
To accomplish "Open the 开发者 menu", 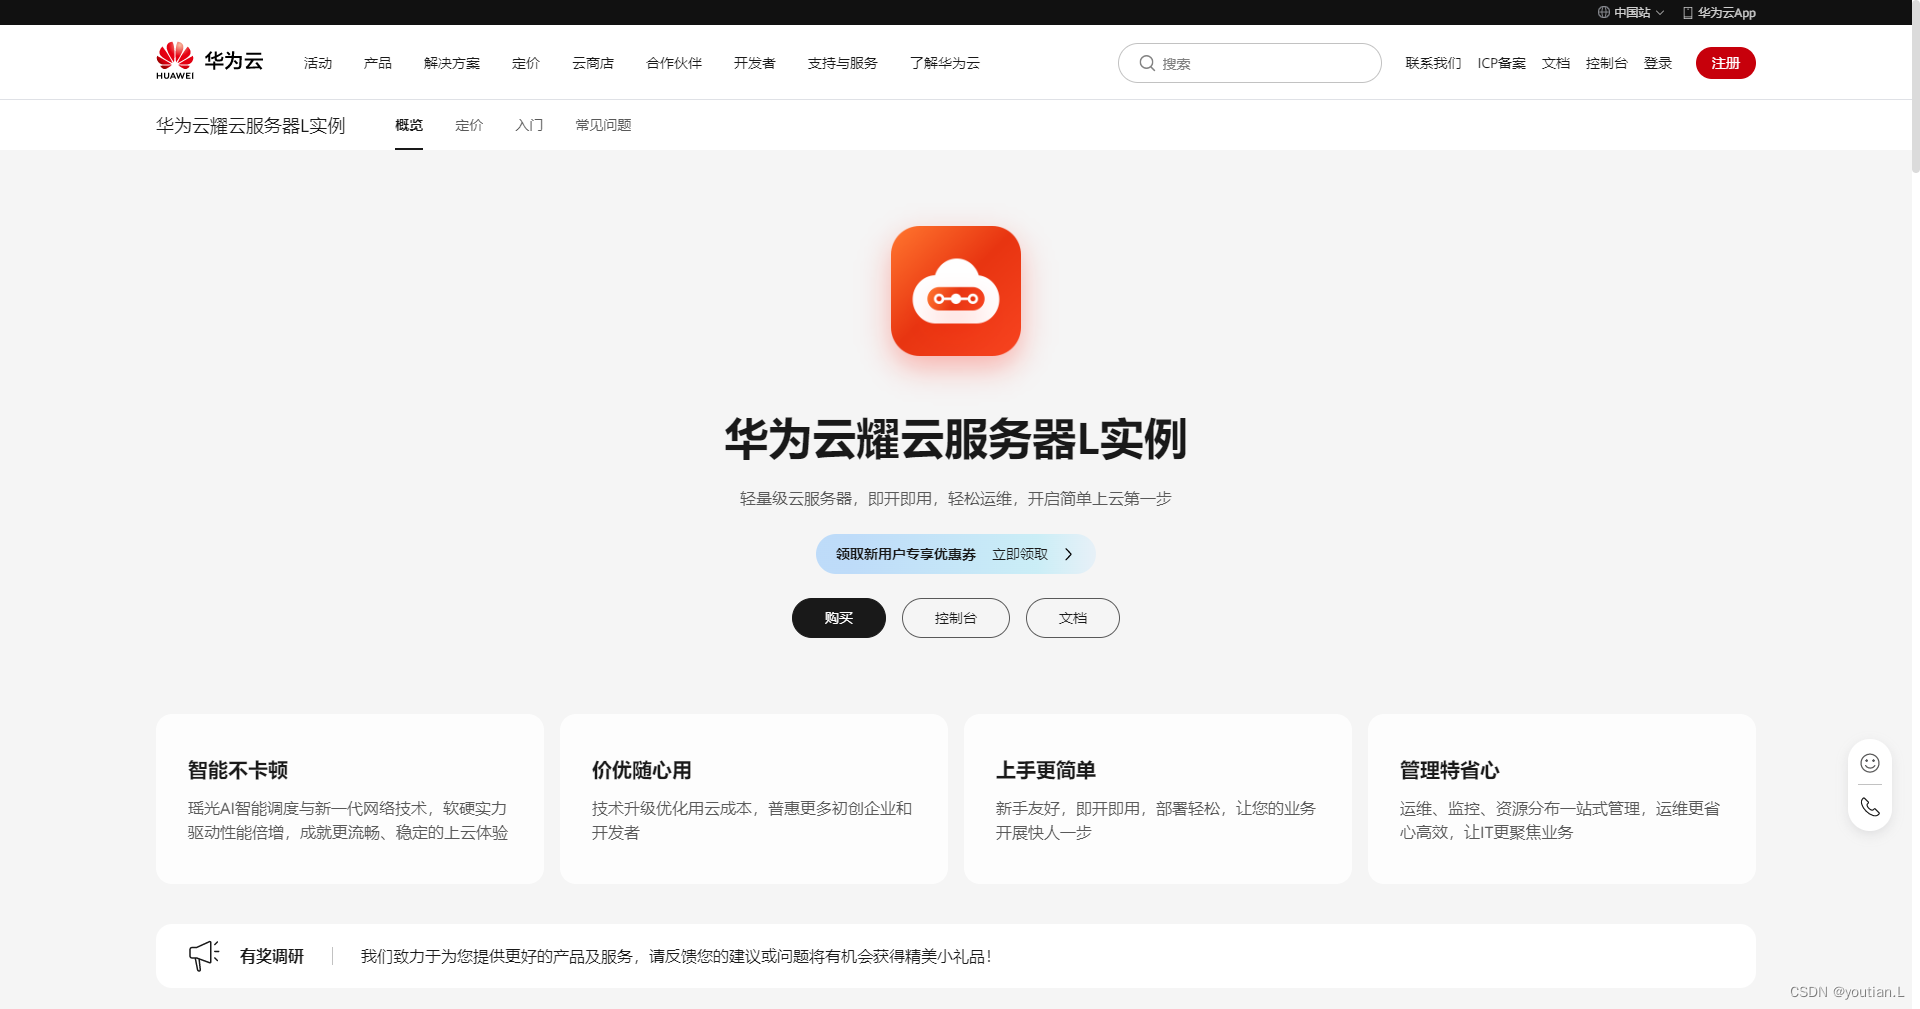I will coord(755,63).
